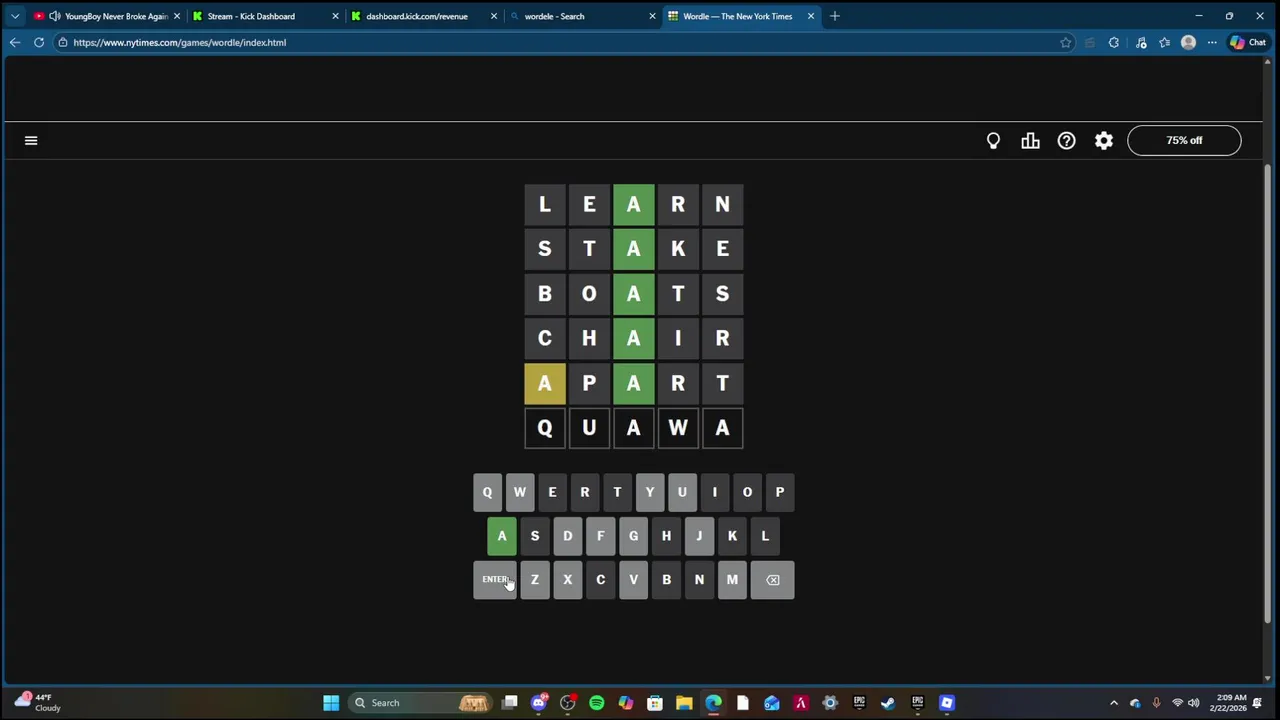Add page to favorites star icon
The height and width of the screenshot is (720, 1280).
tap(1066, 43)
